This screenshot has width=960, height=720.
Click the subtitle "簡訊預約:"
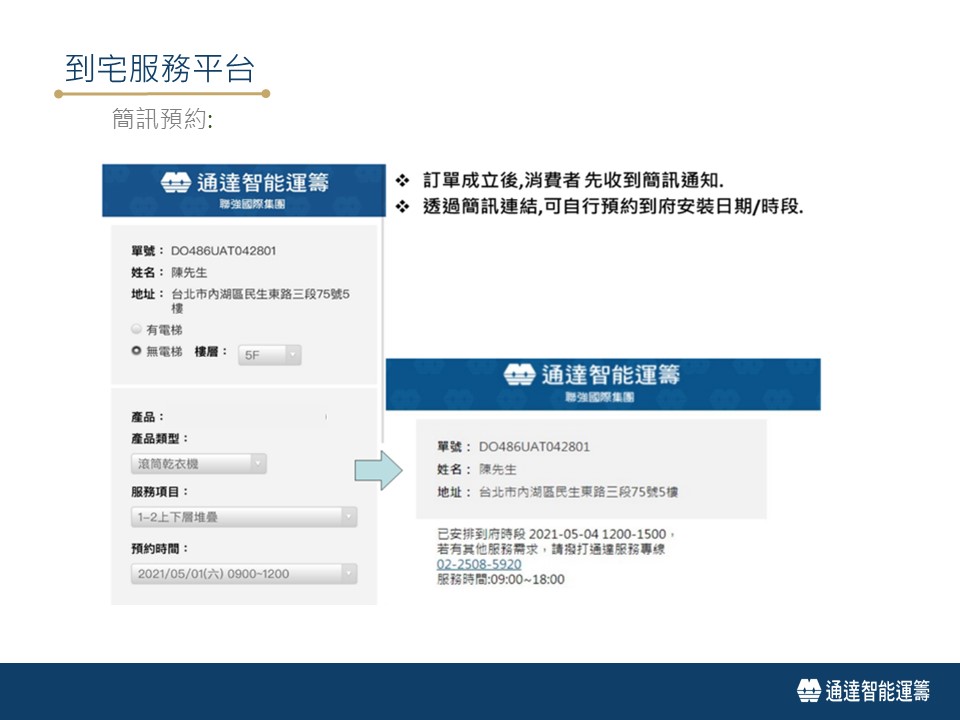(162, 119)
